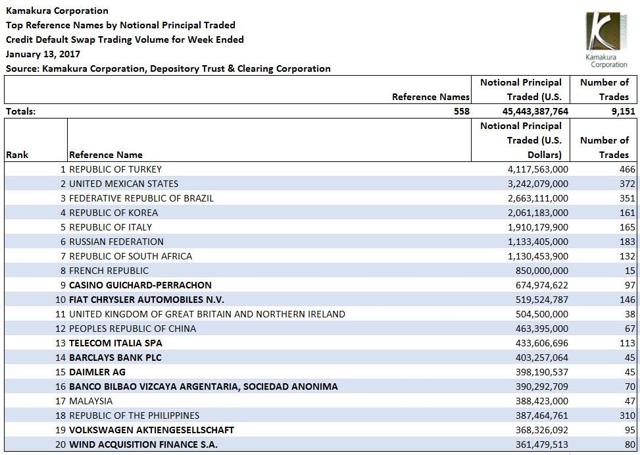Viewport: 640px width, 455px height.
Task: Select 'FIAT CHRYSLER AUTOMOBILES N.V.' cell
Action: pyautogui.click(x=147, y=300)
